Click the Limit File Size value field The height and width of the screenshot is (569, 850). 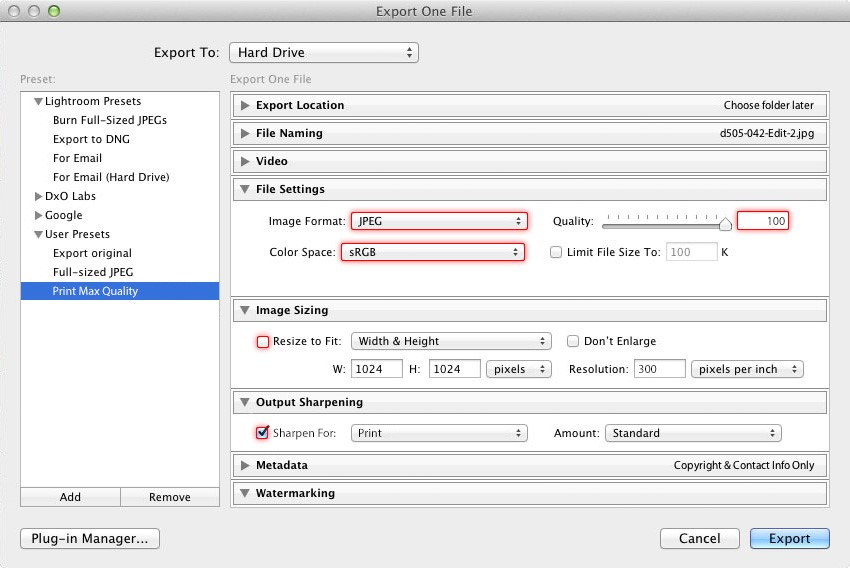(692, 252)
